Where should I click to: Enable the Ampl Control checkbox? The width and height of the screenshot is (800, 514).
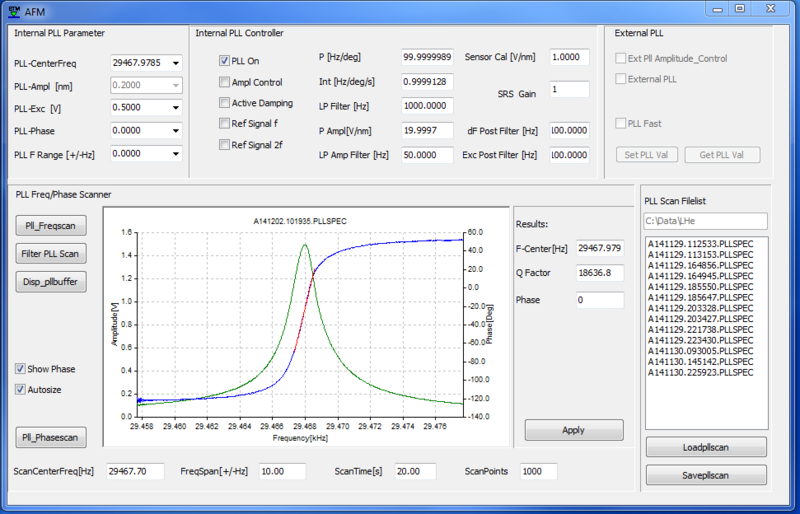[224, 82]
